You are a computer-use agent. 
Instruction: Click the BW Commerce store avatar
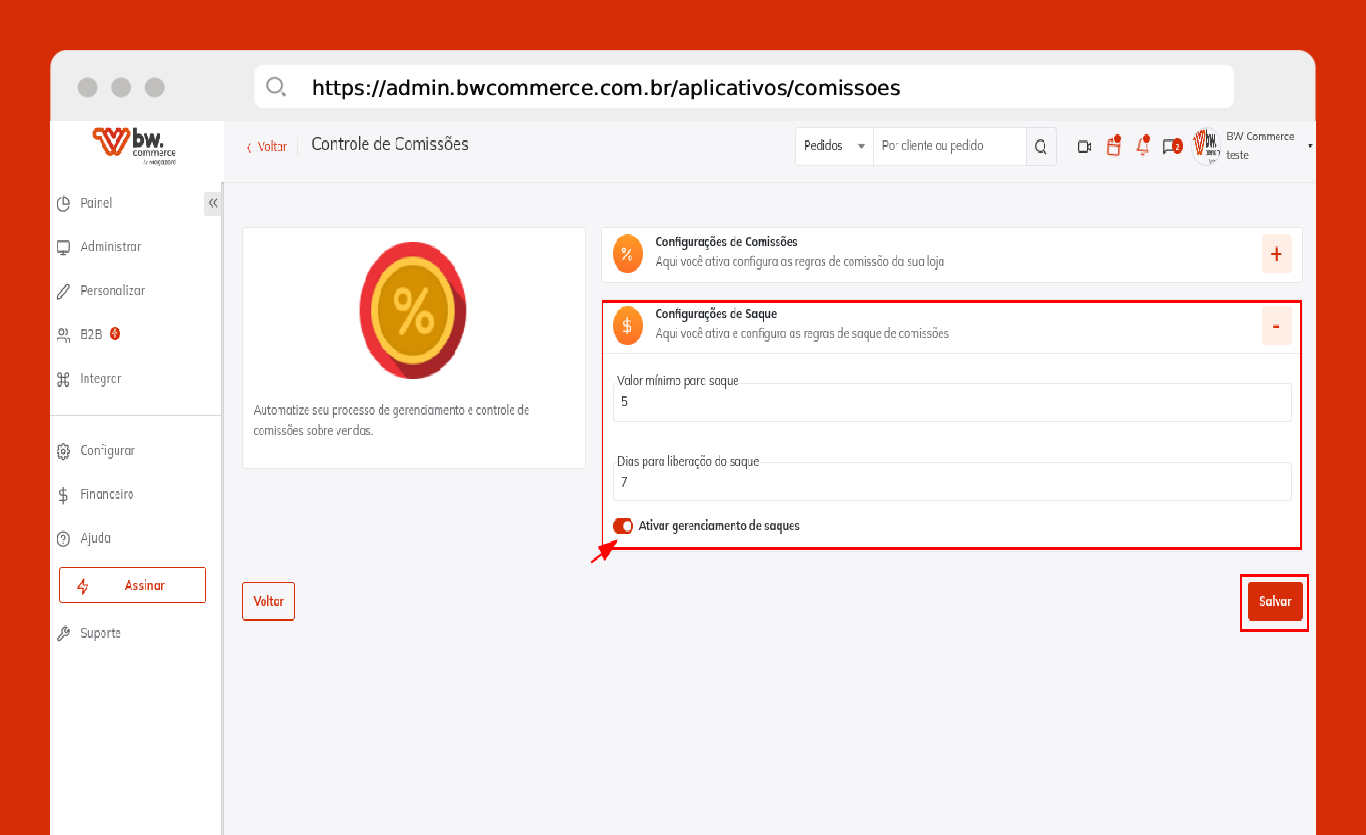click(x=1207, y=146)
